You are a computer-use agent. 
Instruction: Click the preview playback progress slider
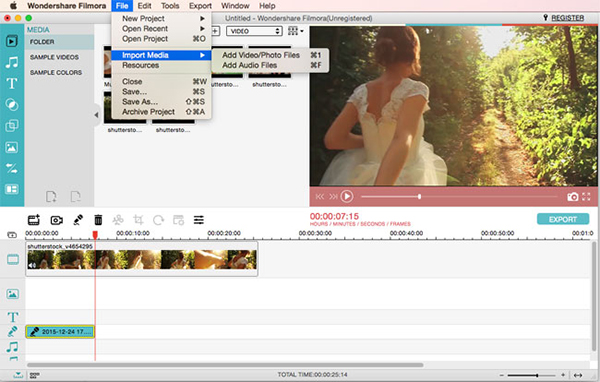[x=459, y=197]
